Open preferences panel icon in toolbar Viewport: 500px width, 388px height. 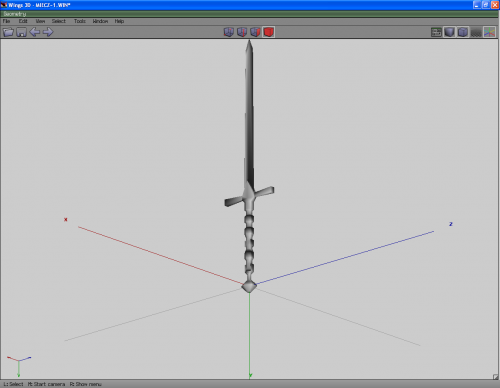[436, 32]
